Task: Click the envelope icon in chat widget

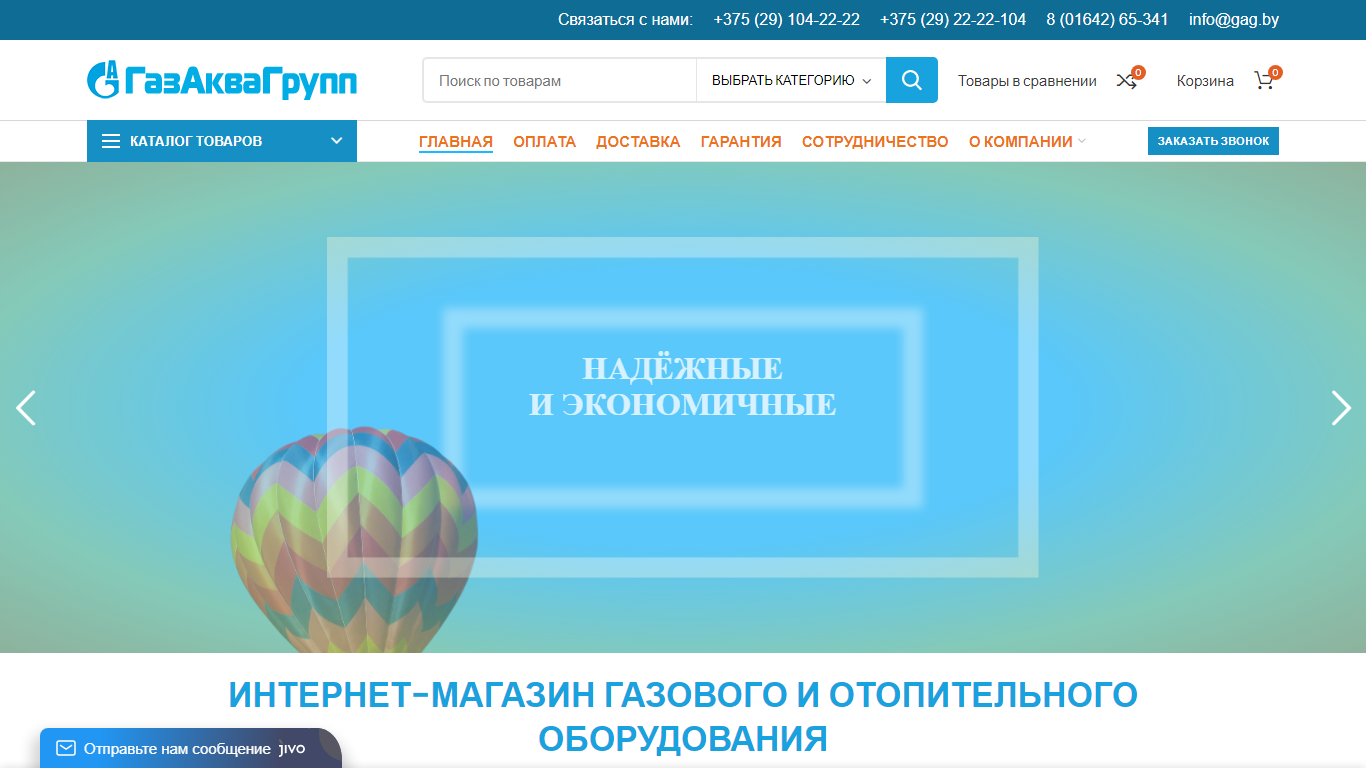Action: pos(66,748)
